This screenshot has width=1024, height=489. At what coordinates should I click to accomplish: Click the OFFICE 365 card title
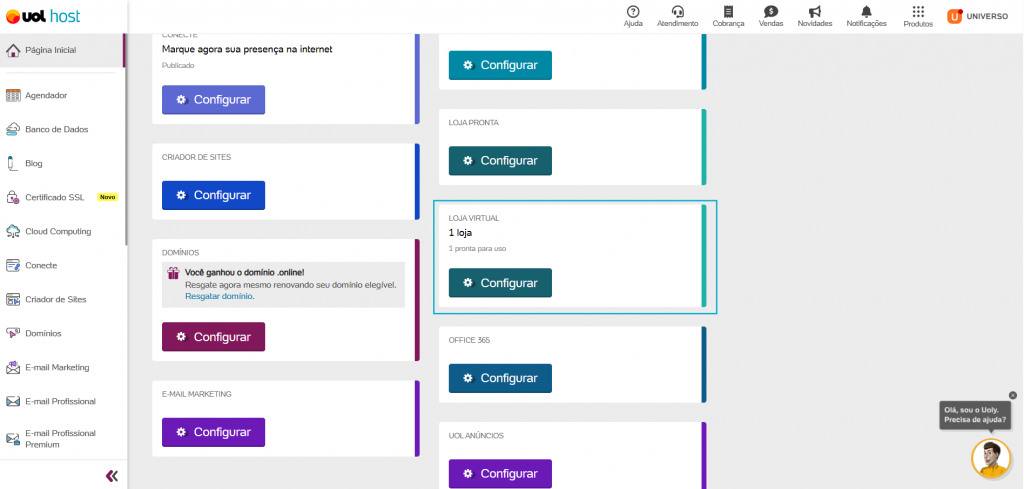(469, 340)
